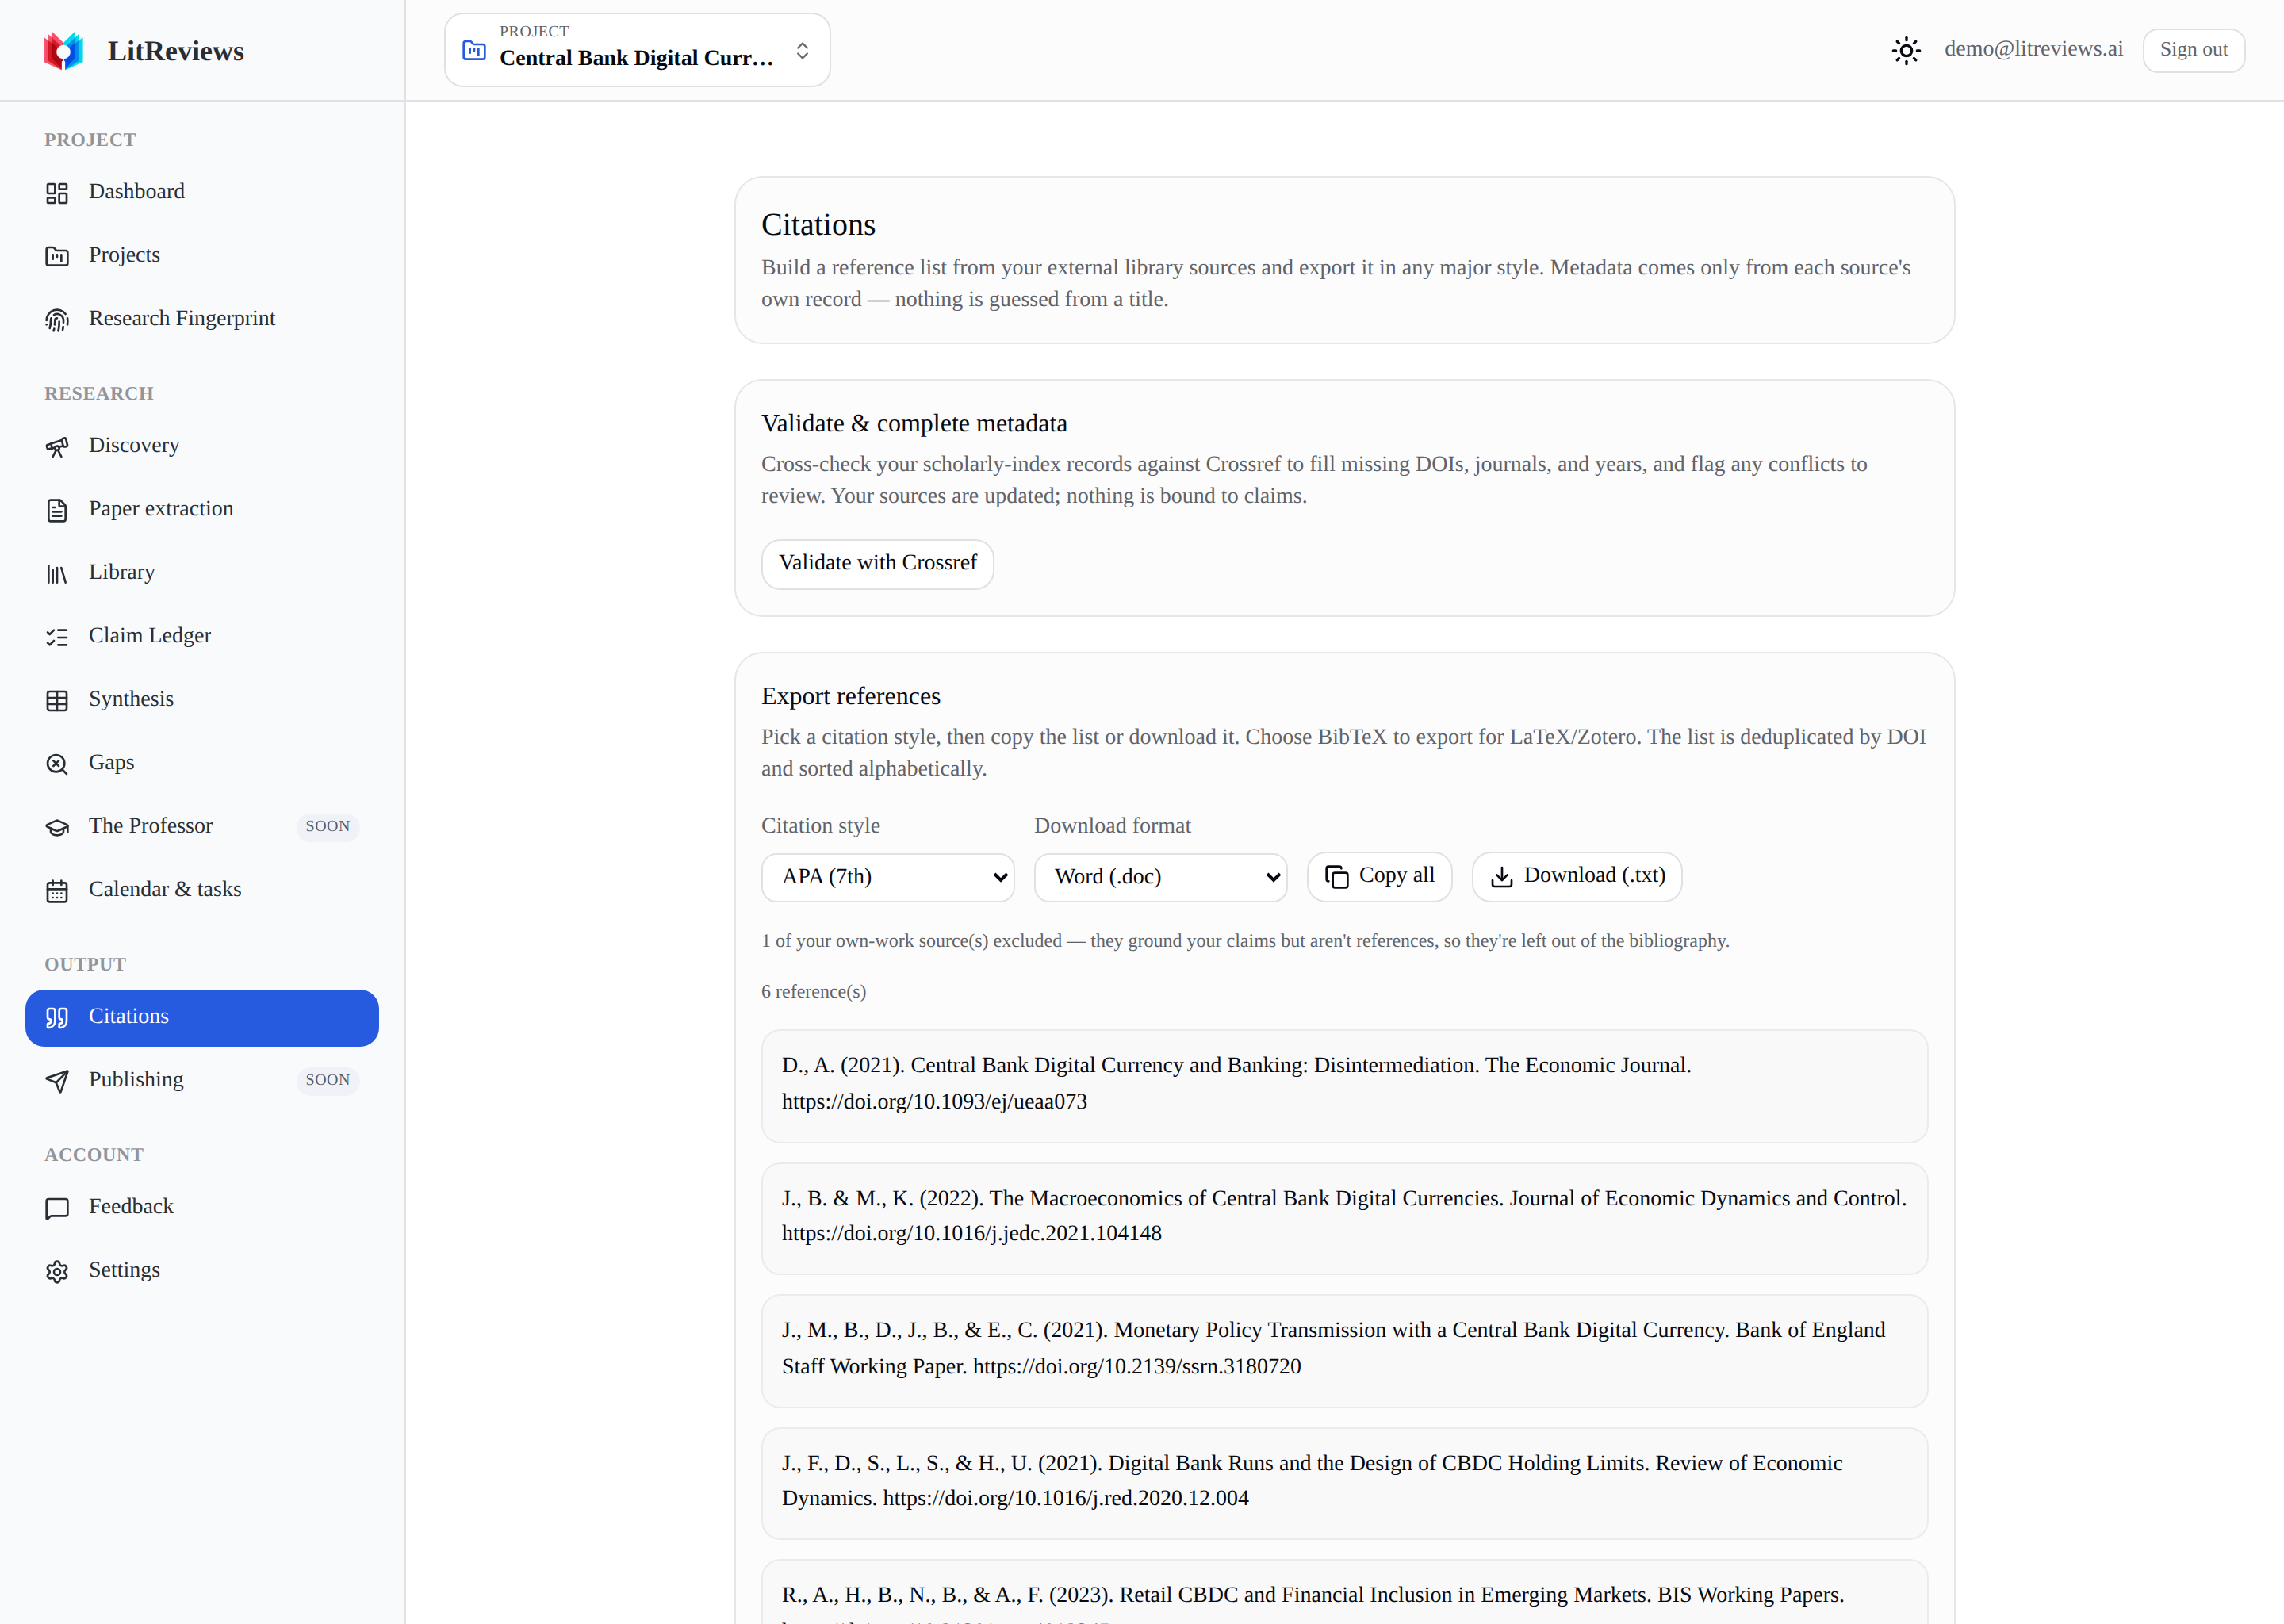
Task: Open the project switcher dropdown
Action: (637, 50)
